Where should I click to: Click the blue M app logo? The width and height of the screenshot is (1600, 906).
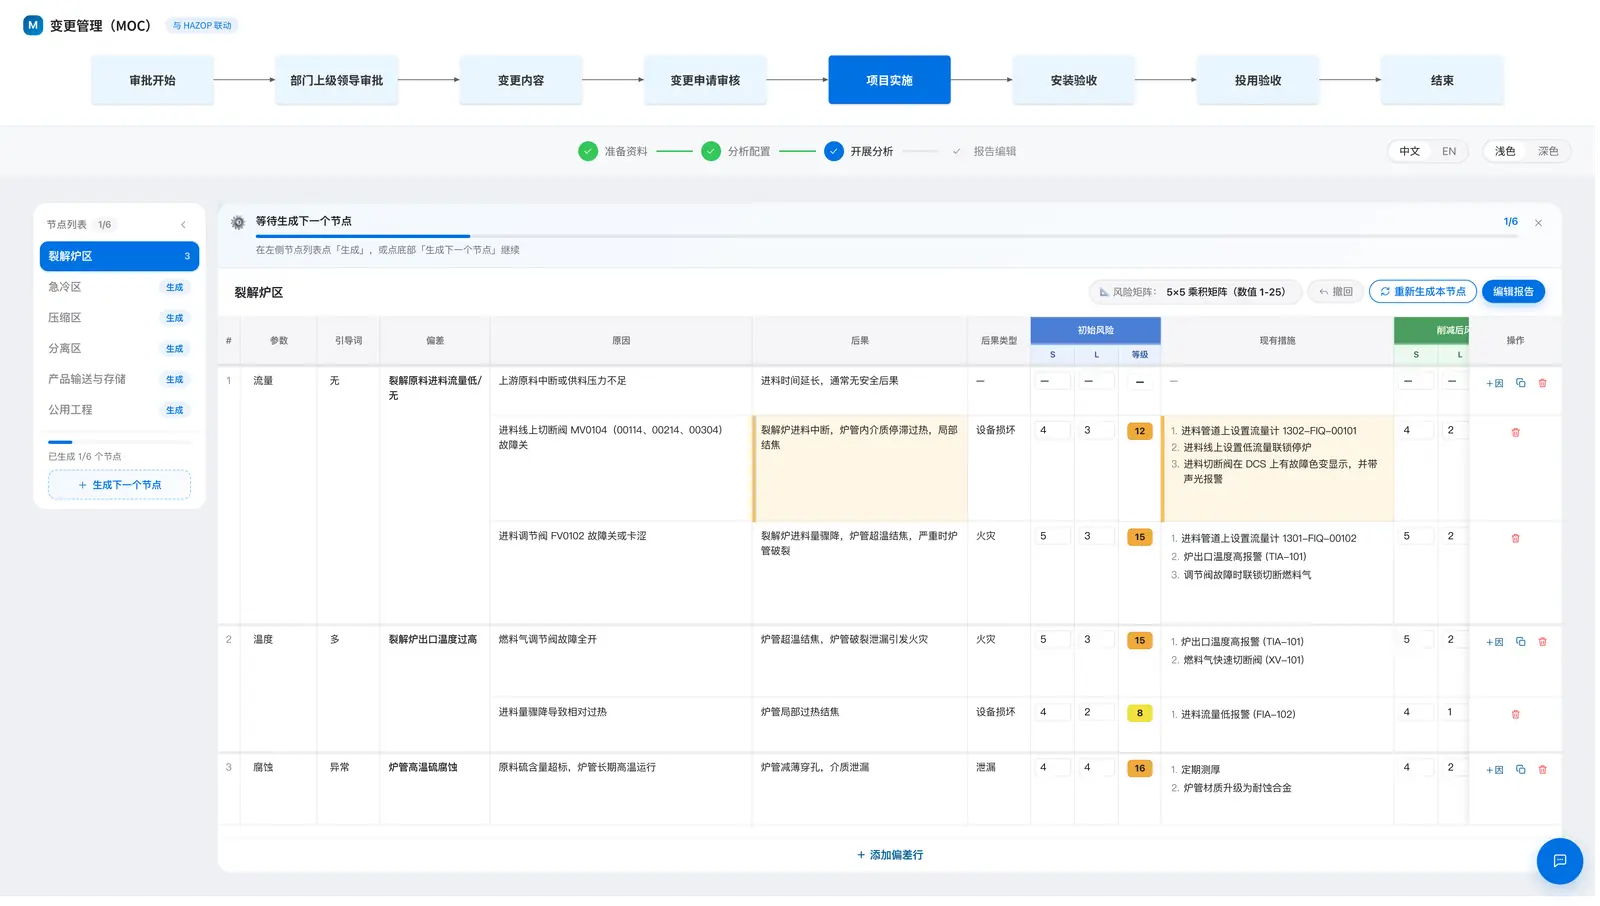point(33,25)
